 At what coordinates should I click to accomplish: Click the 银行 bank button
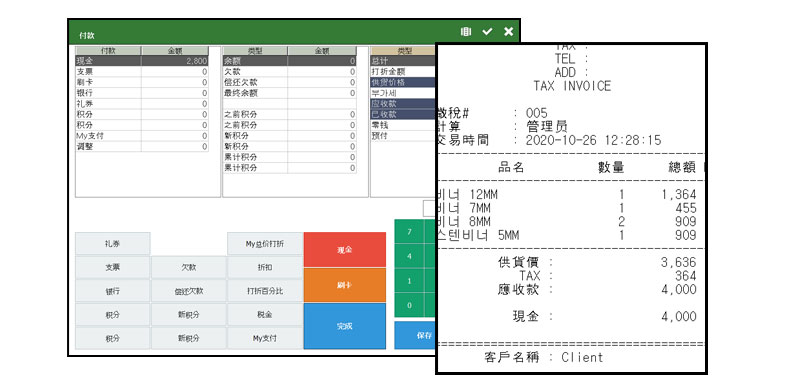pos(113,291)
